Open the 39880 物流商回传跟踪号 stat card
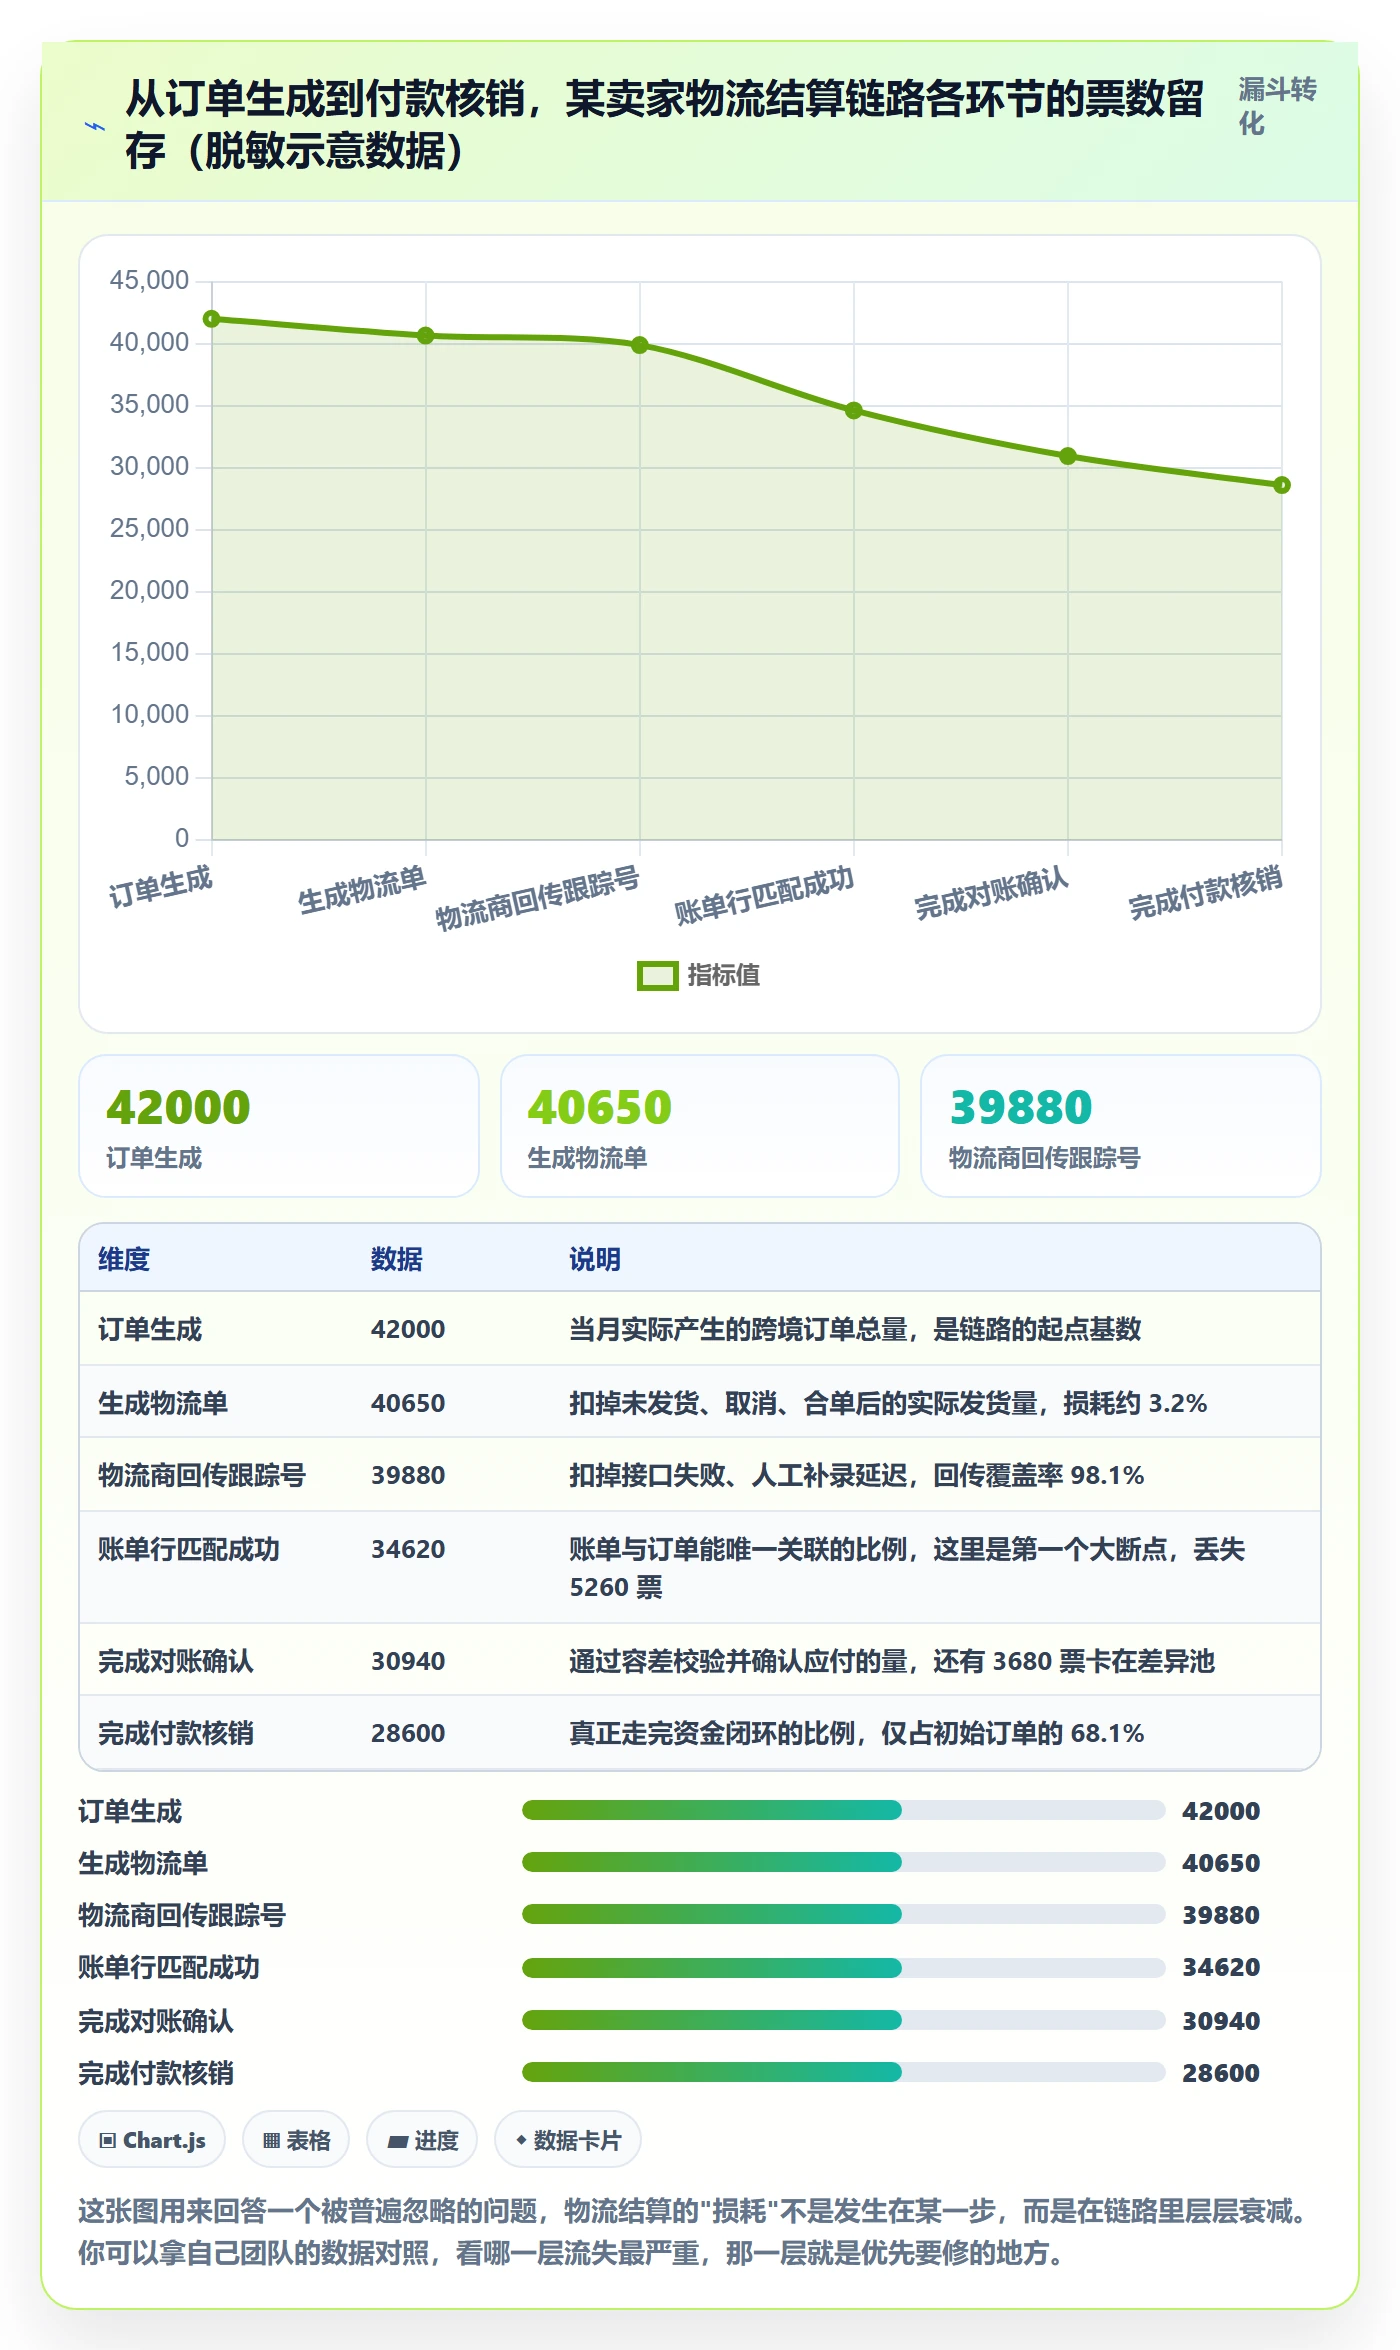1400x2350 pixels. 1121,1126
